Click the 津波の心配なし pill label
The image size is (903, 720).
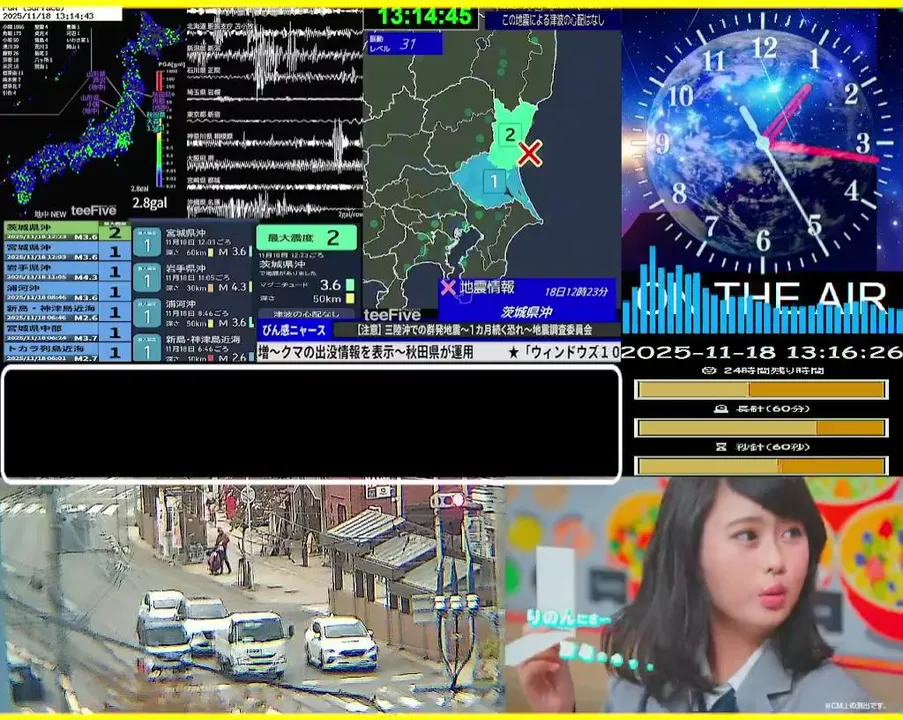click(306, 314)
